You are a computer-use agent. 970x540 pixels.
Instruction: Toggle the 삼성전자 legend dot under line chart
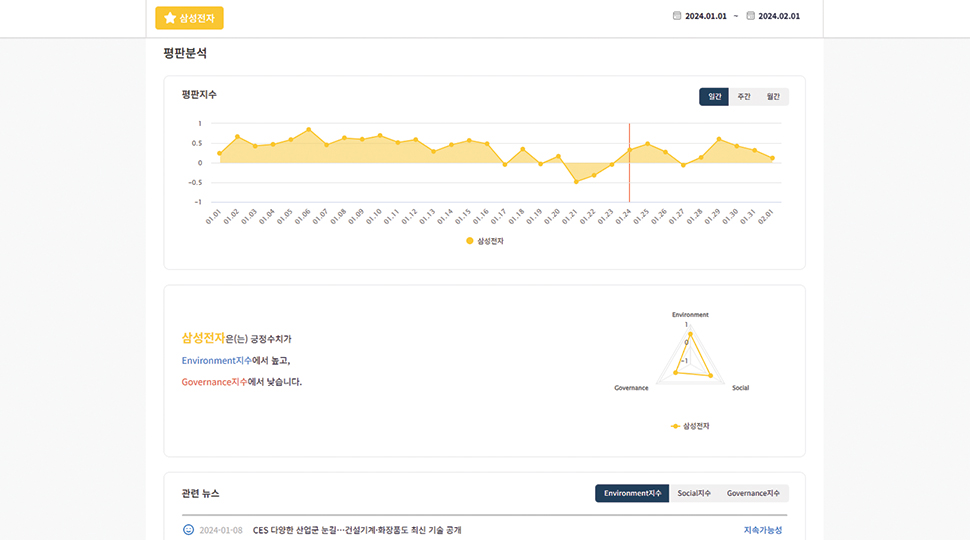(x=470, y=241)
